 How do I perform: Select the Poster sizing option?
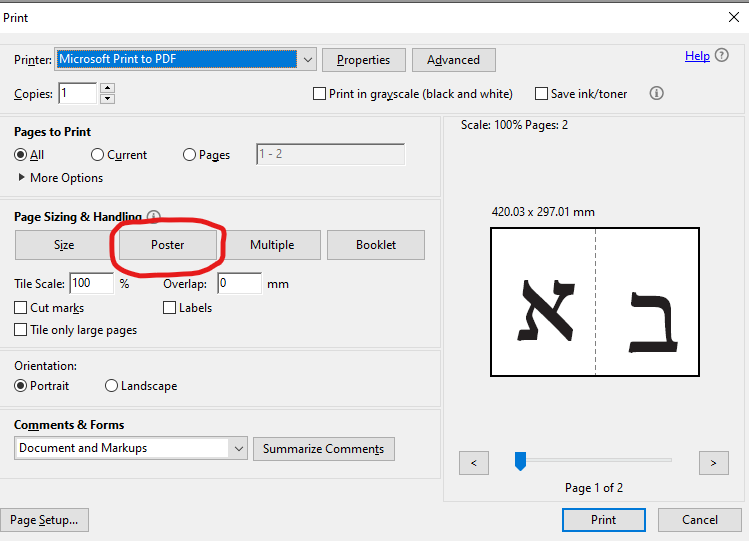168,245
